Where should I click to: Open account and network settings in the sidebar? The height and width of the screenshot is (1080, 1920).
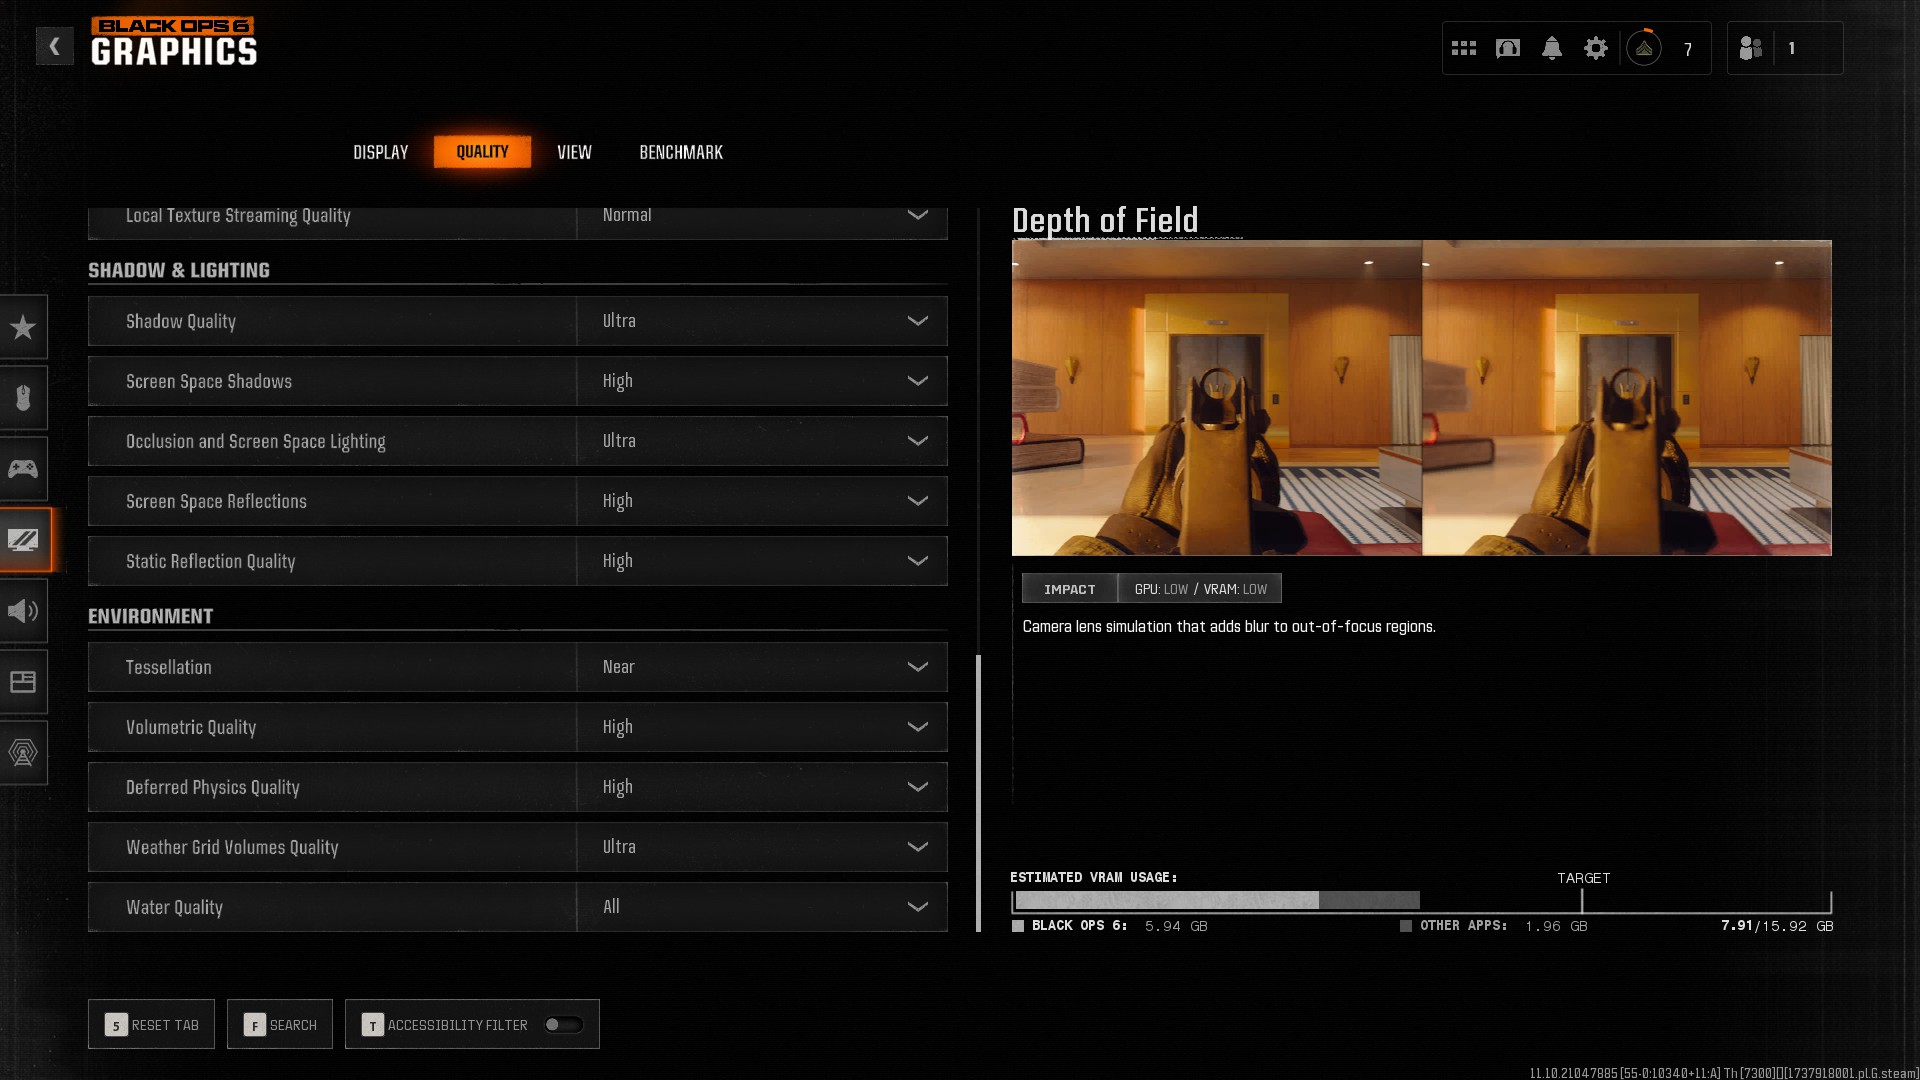[23, 753]
